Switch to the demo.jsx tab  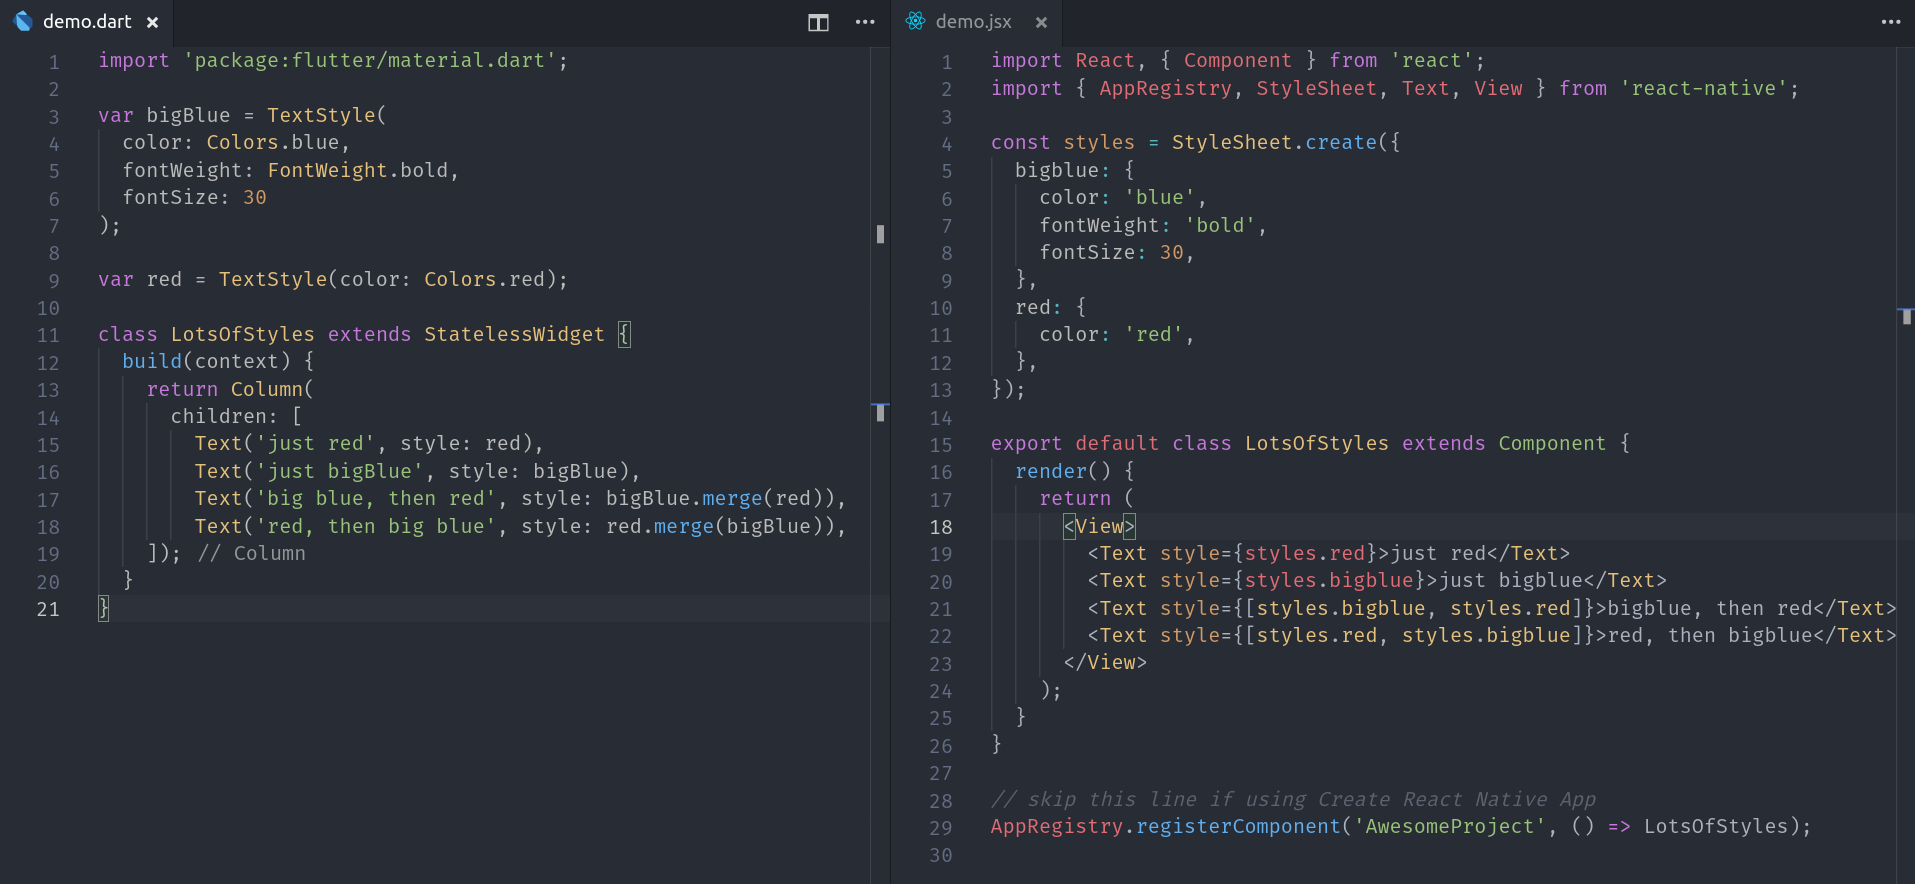[973, 22]
